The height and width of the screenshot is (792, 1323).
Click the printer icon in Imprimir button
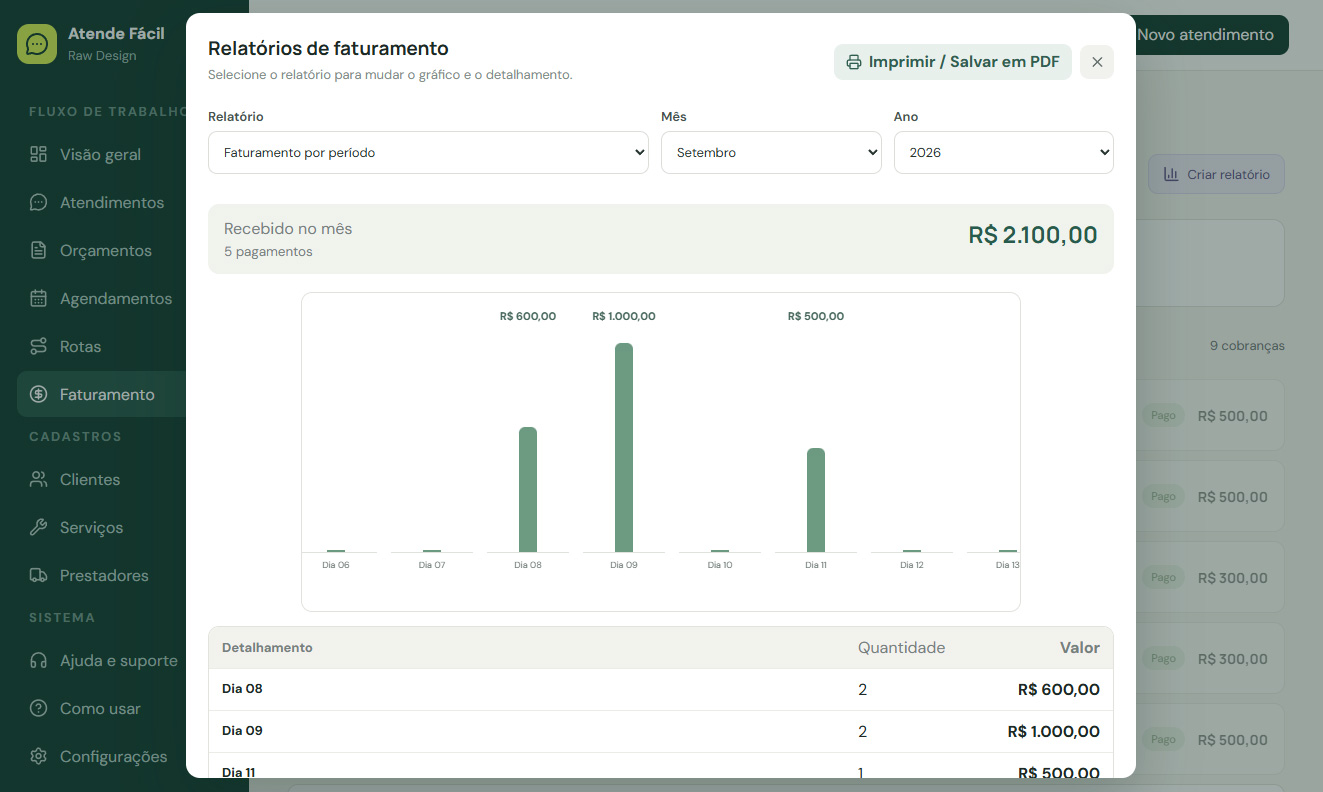(854, 62)
